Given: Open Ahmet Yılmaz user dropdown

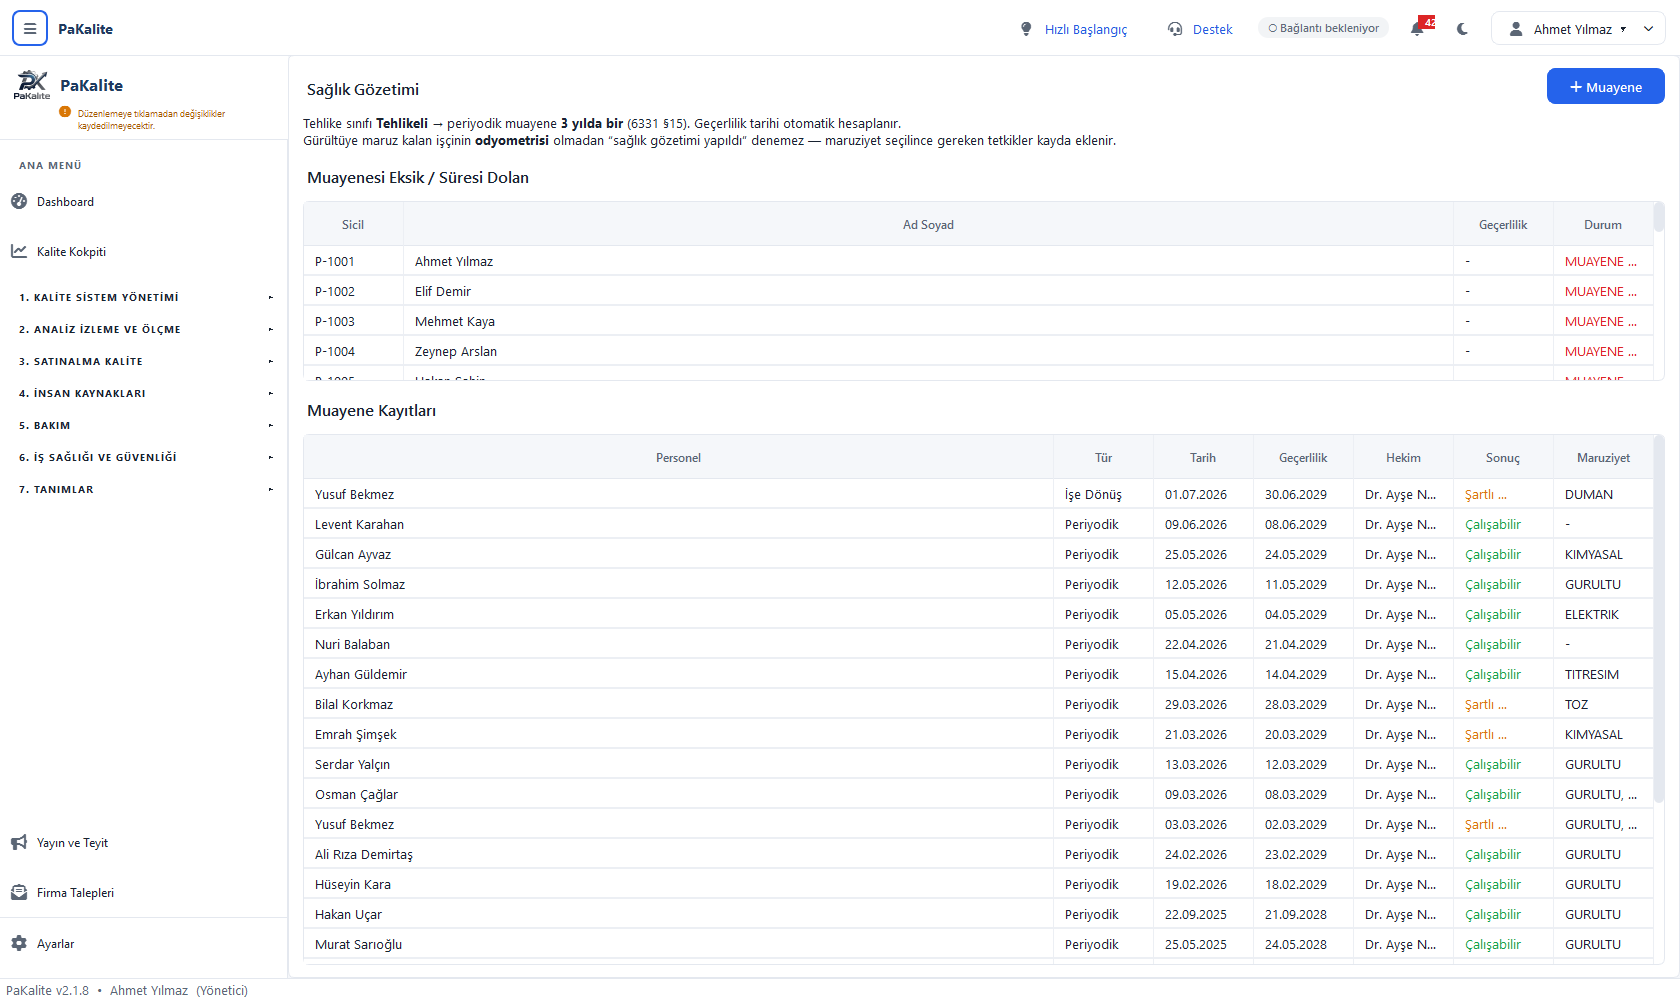Looking at the screenshot, I should point(1578,29).
